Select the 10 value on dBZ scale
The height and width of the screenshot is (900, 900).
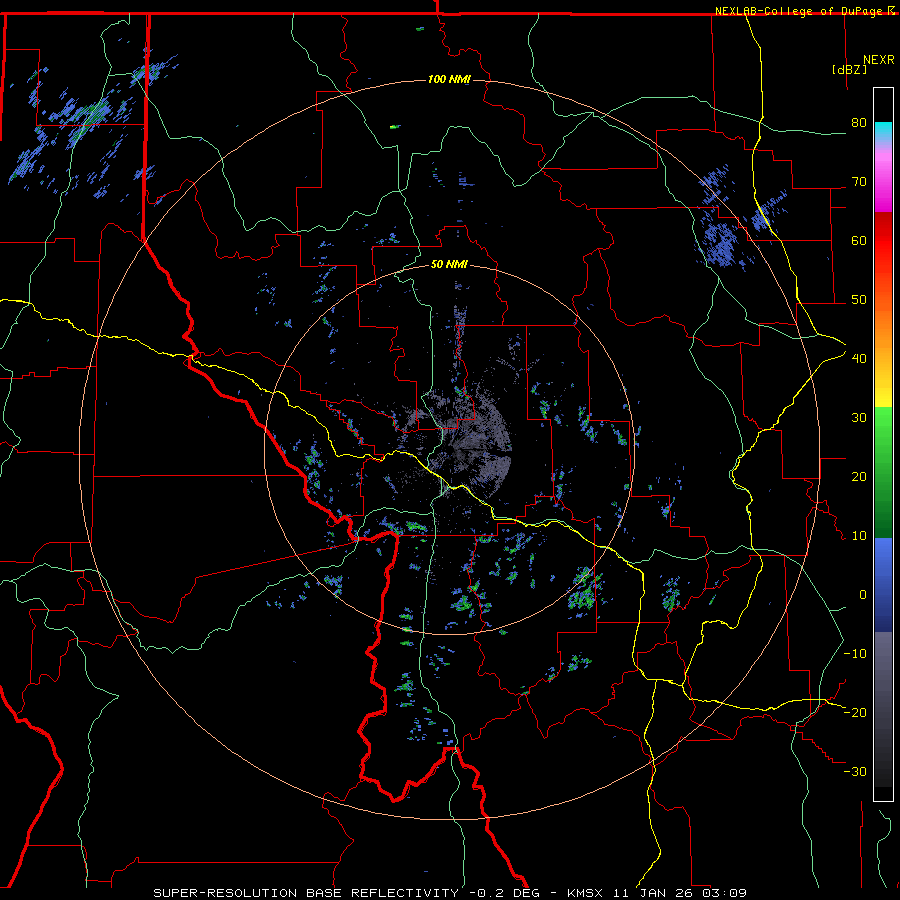click(x=859, y=536)
